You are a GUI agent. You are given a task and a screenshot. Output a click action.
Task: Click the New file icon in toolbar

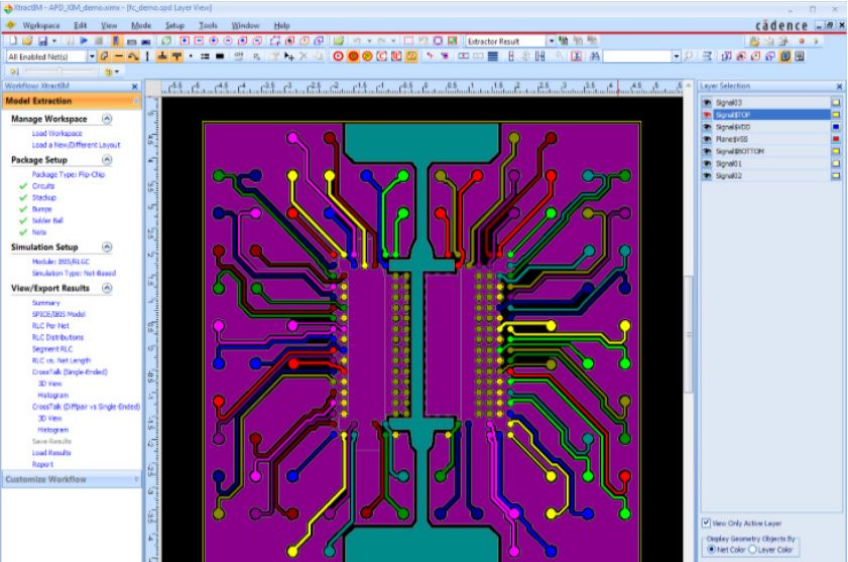tap(13, 41)
